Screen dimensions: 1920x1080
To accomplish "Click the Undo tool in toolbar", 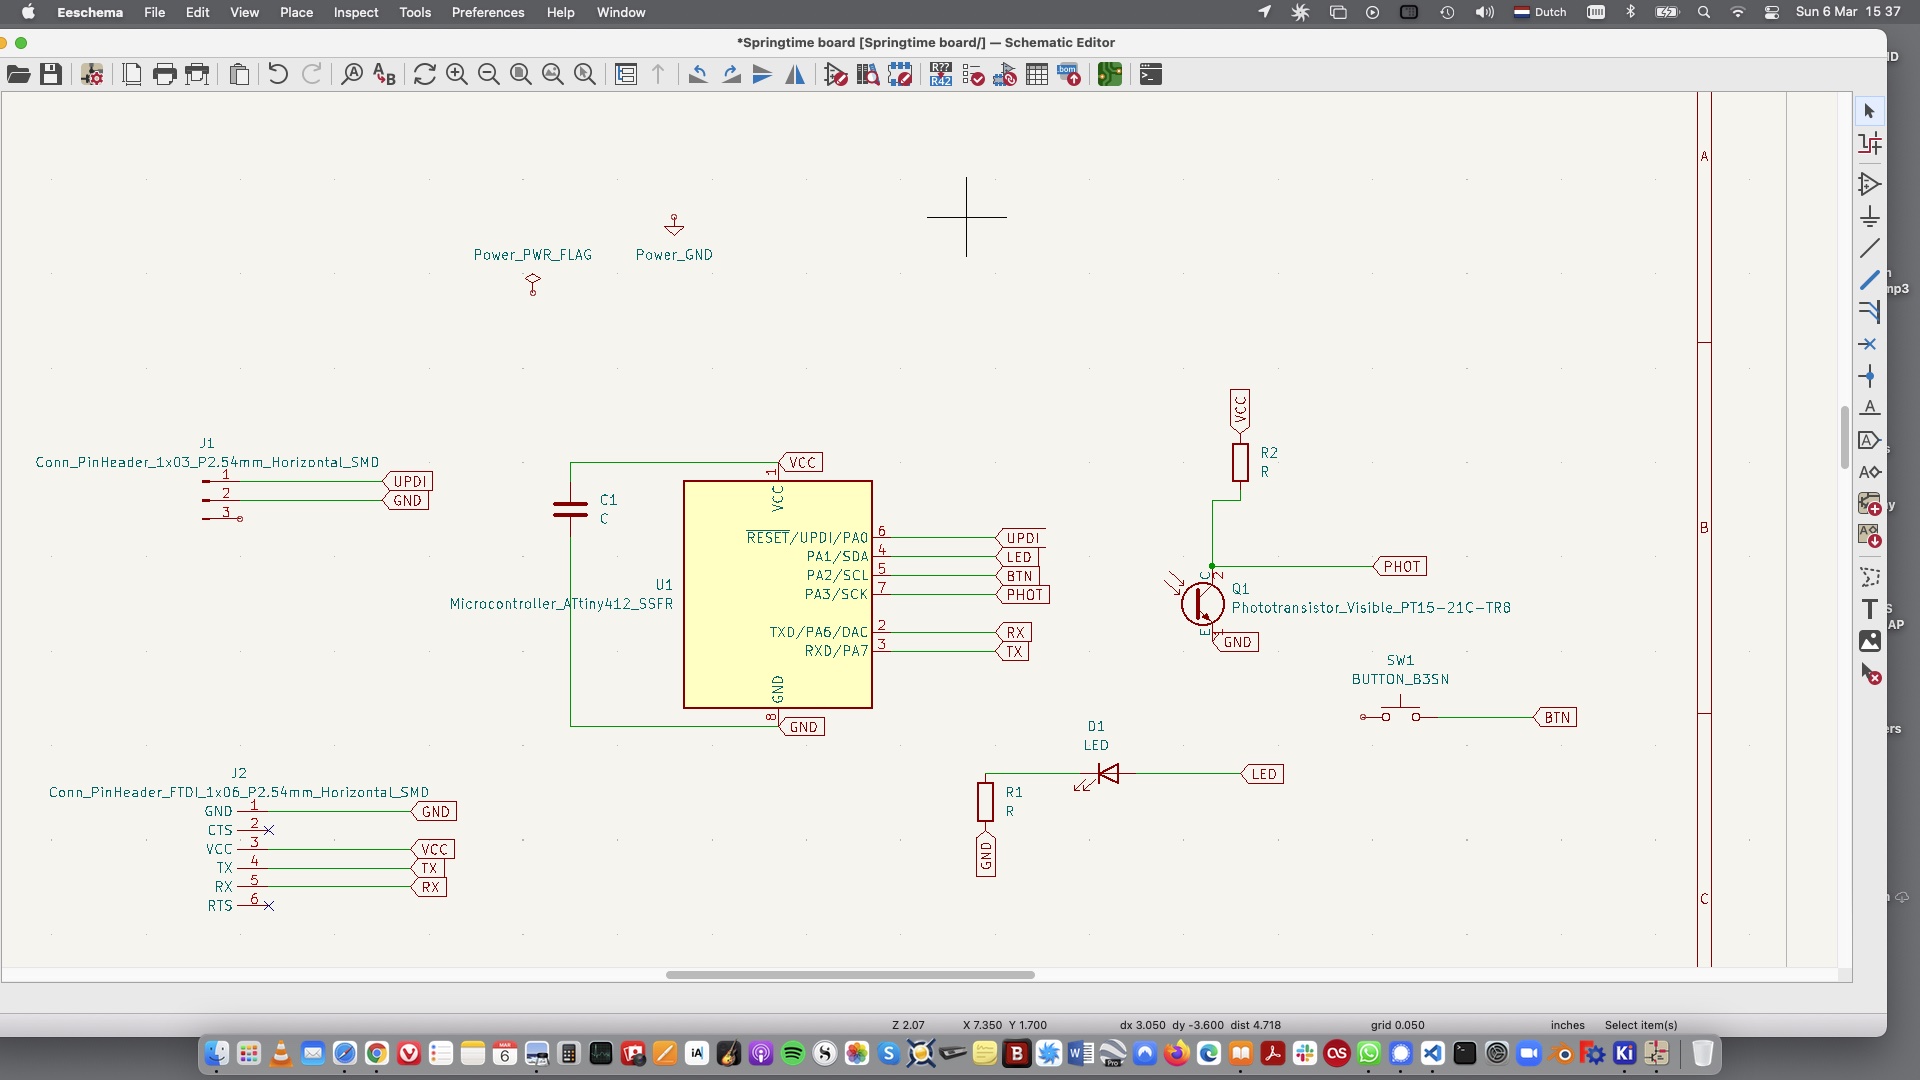I will (x=278, y=75).
